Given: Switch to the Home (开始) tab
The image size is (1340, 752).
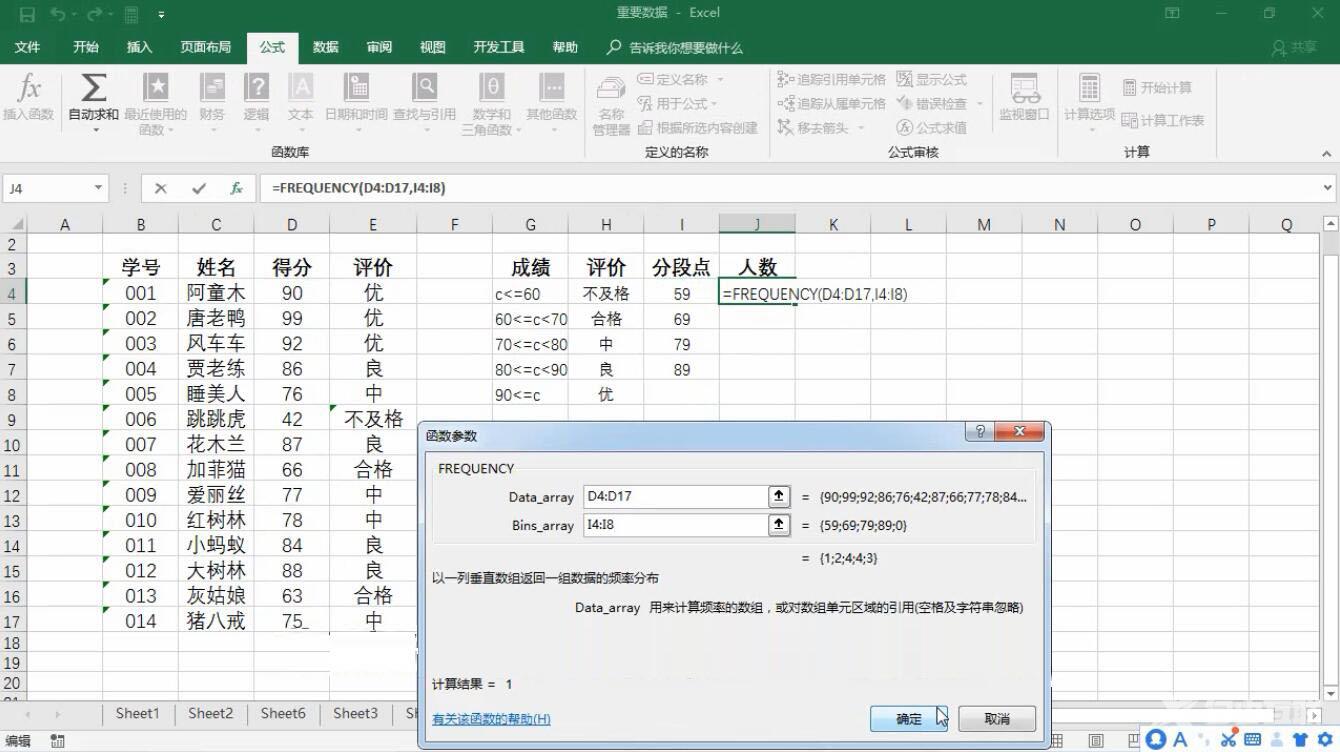Looking at the screenshot, I should 86,47.
